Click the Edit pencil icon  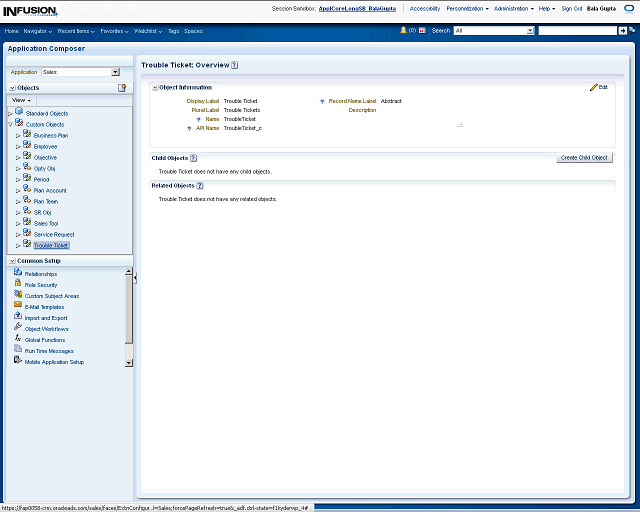(x=594, y=88)
